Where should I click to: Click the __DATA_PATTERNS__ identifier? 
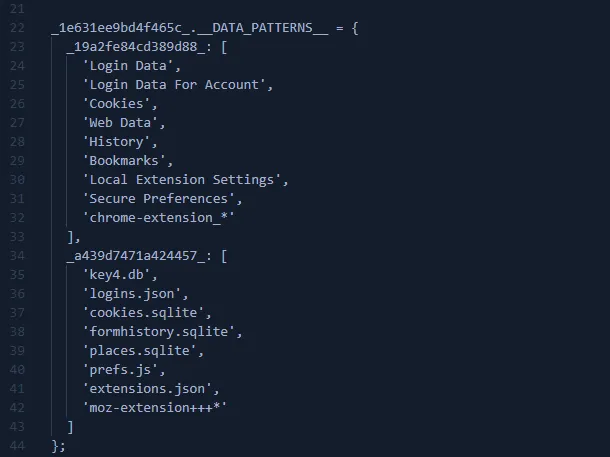pyautogui.click(x=258, y=28)
